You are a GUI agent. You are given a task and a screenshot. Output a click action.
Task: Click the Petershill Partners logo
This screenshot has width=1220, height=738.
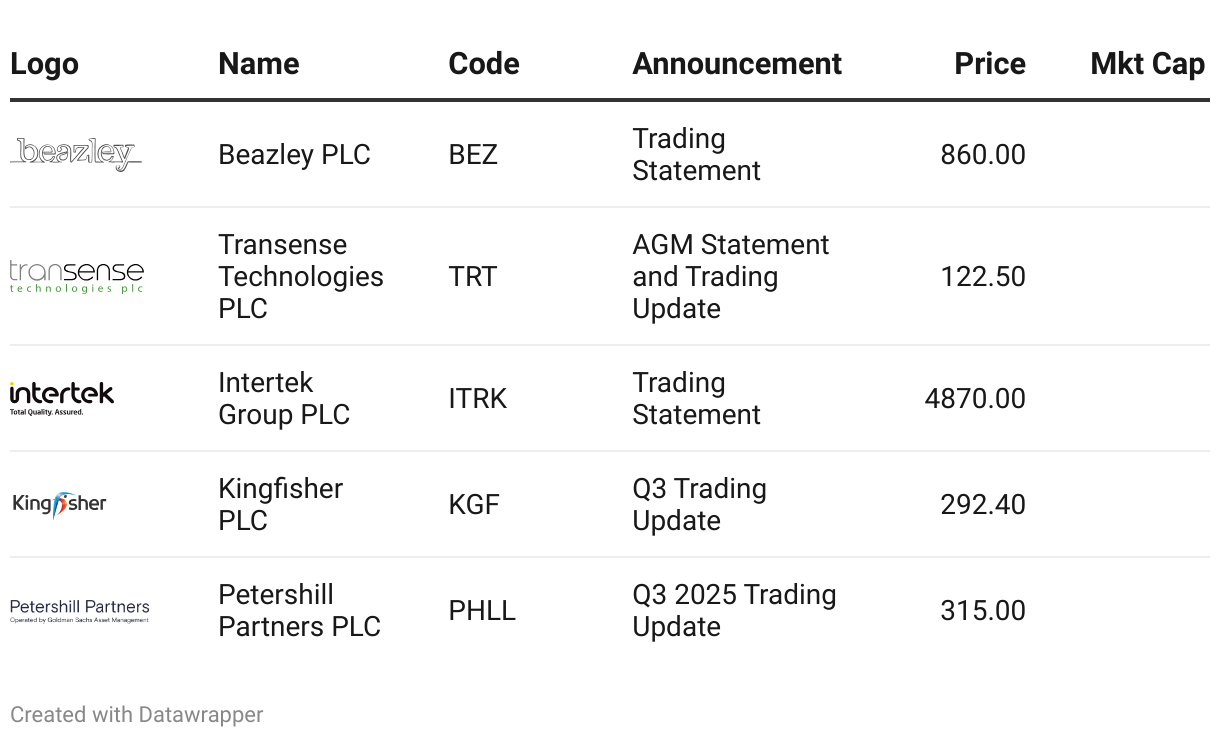tap(80, 610)
